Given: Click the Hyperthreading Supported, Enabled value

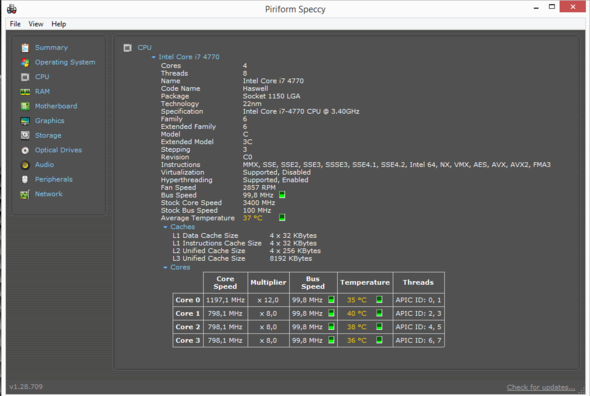Looking at the screenshot, I should tap(275, 180).
